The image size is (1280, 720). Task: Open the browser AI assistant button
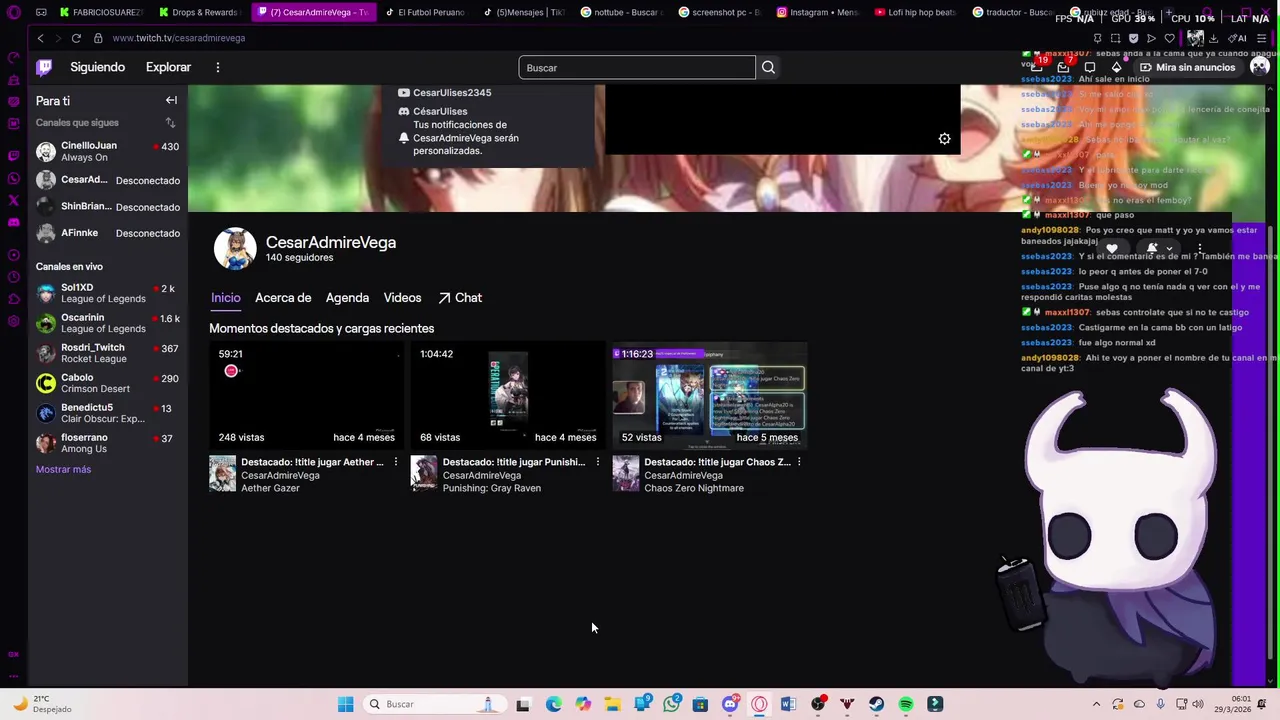pos(1237,38)
